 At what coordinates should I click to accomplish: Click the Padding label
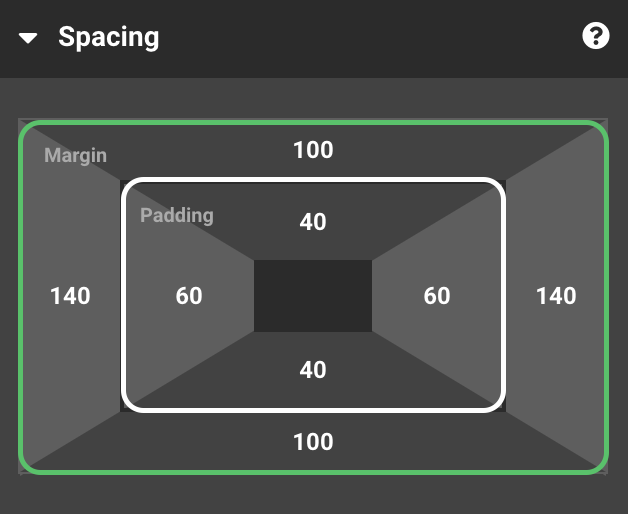point(177,215)
